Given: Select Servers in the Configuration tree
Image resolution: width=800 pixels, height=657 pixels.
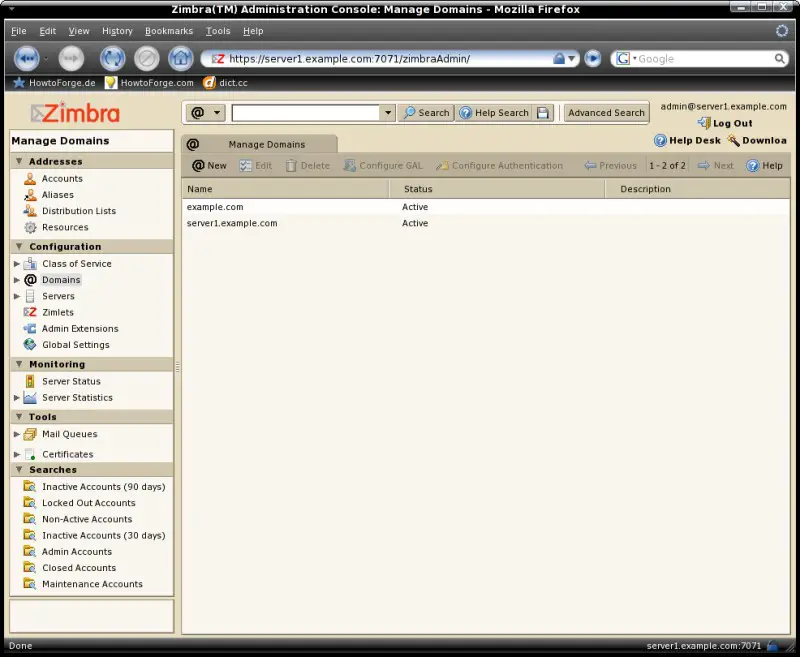Looking at the screenshot, I should pyautogui.click(x=58, y=296).
